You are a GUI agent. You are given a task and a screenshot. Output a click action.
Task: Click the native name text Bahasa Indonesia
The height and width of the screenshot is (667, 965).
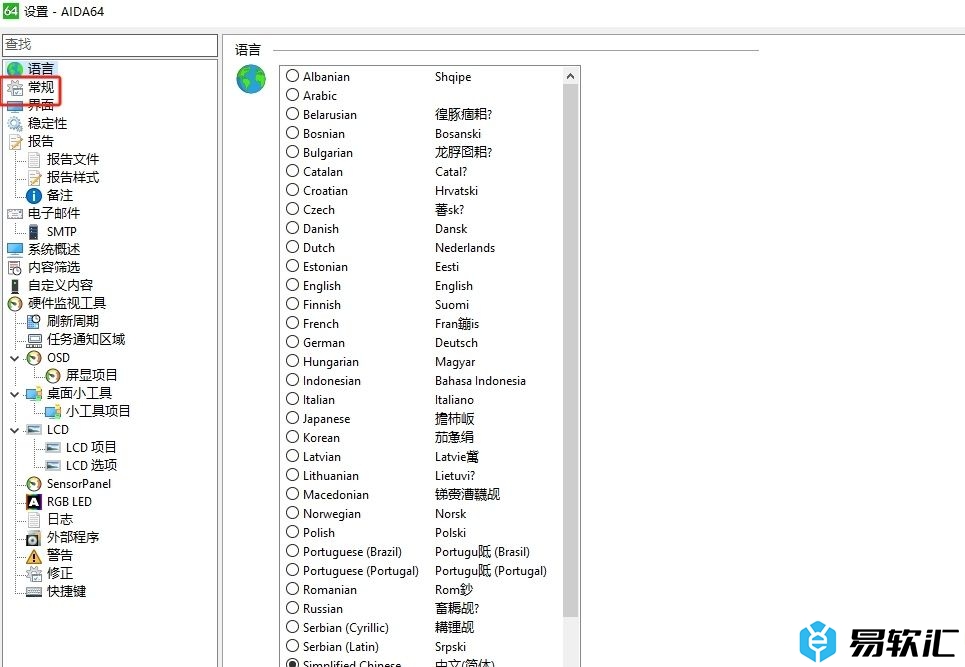pos(480,380)
